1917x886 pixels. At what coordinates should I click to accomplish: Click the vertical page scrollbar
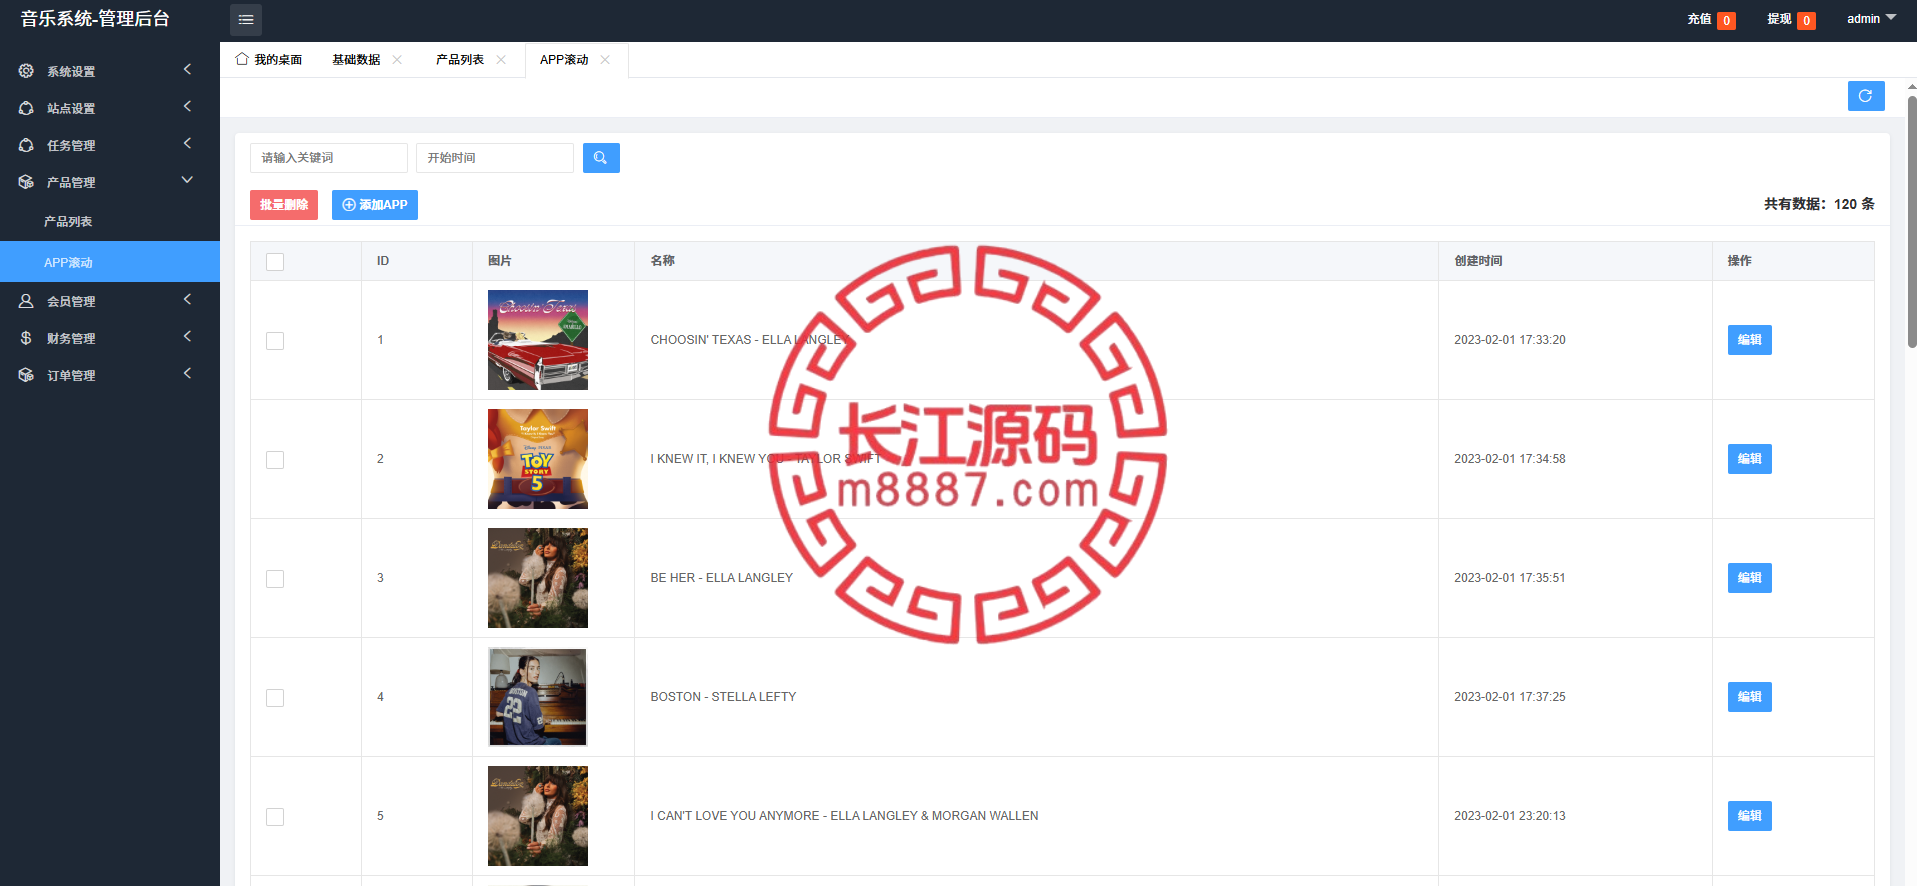pos(1912,220)
